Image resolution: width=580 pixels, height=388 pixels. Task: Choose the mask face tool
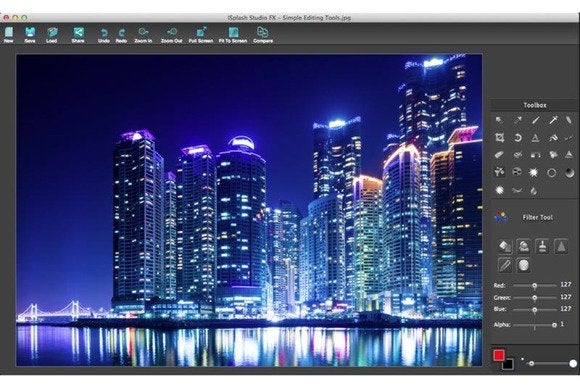(x=517, y=172)
